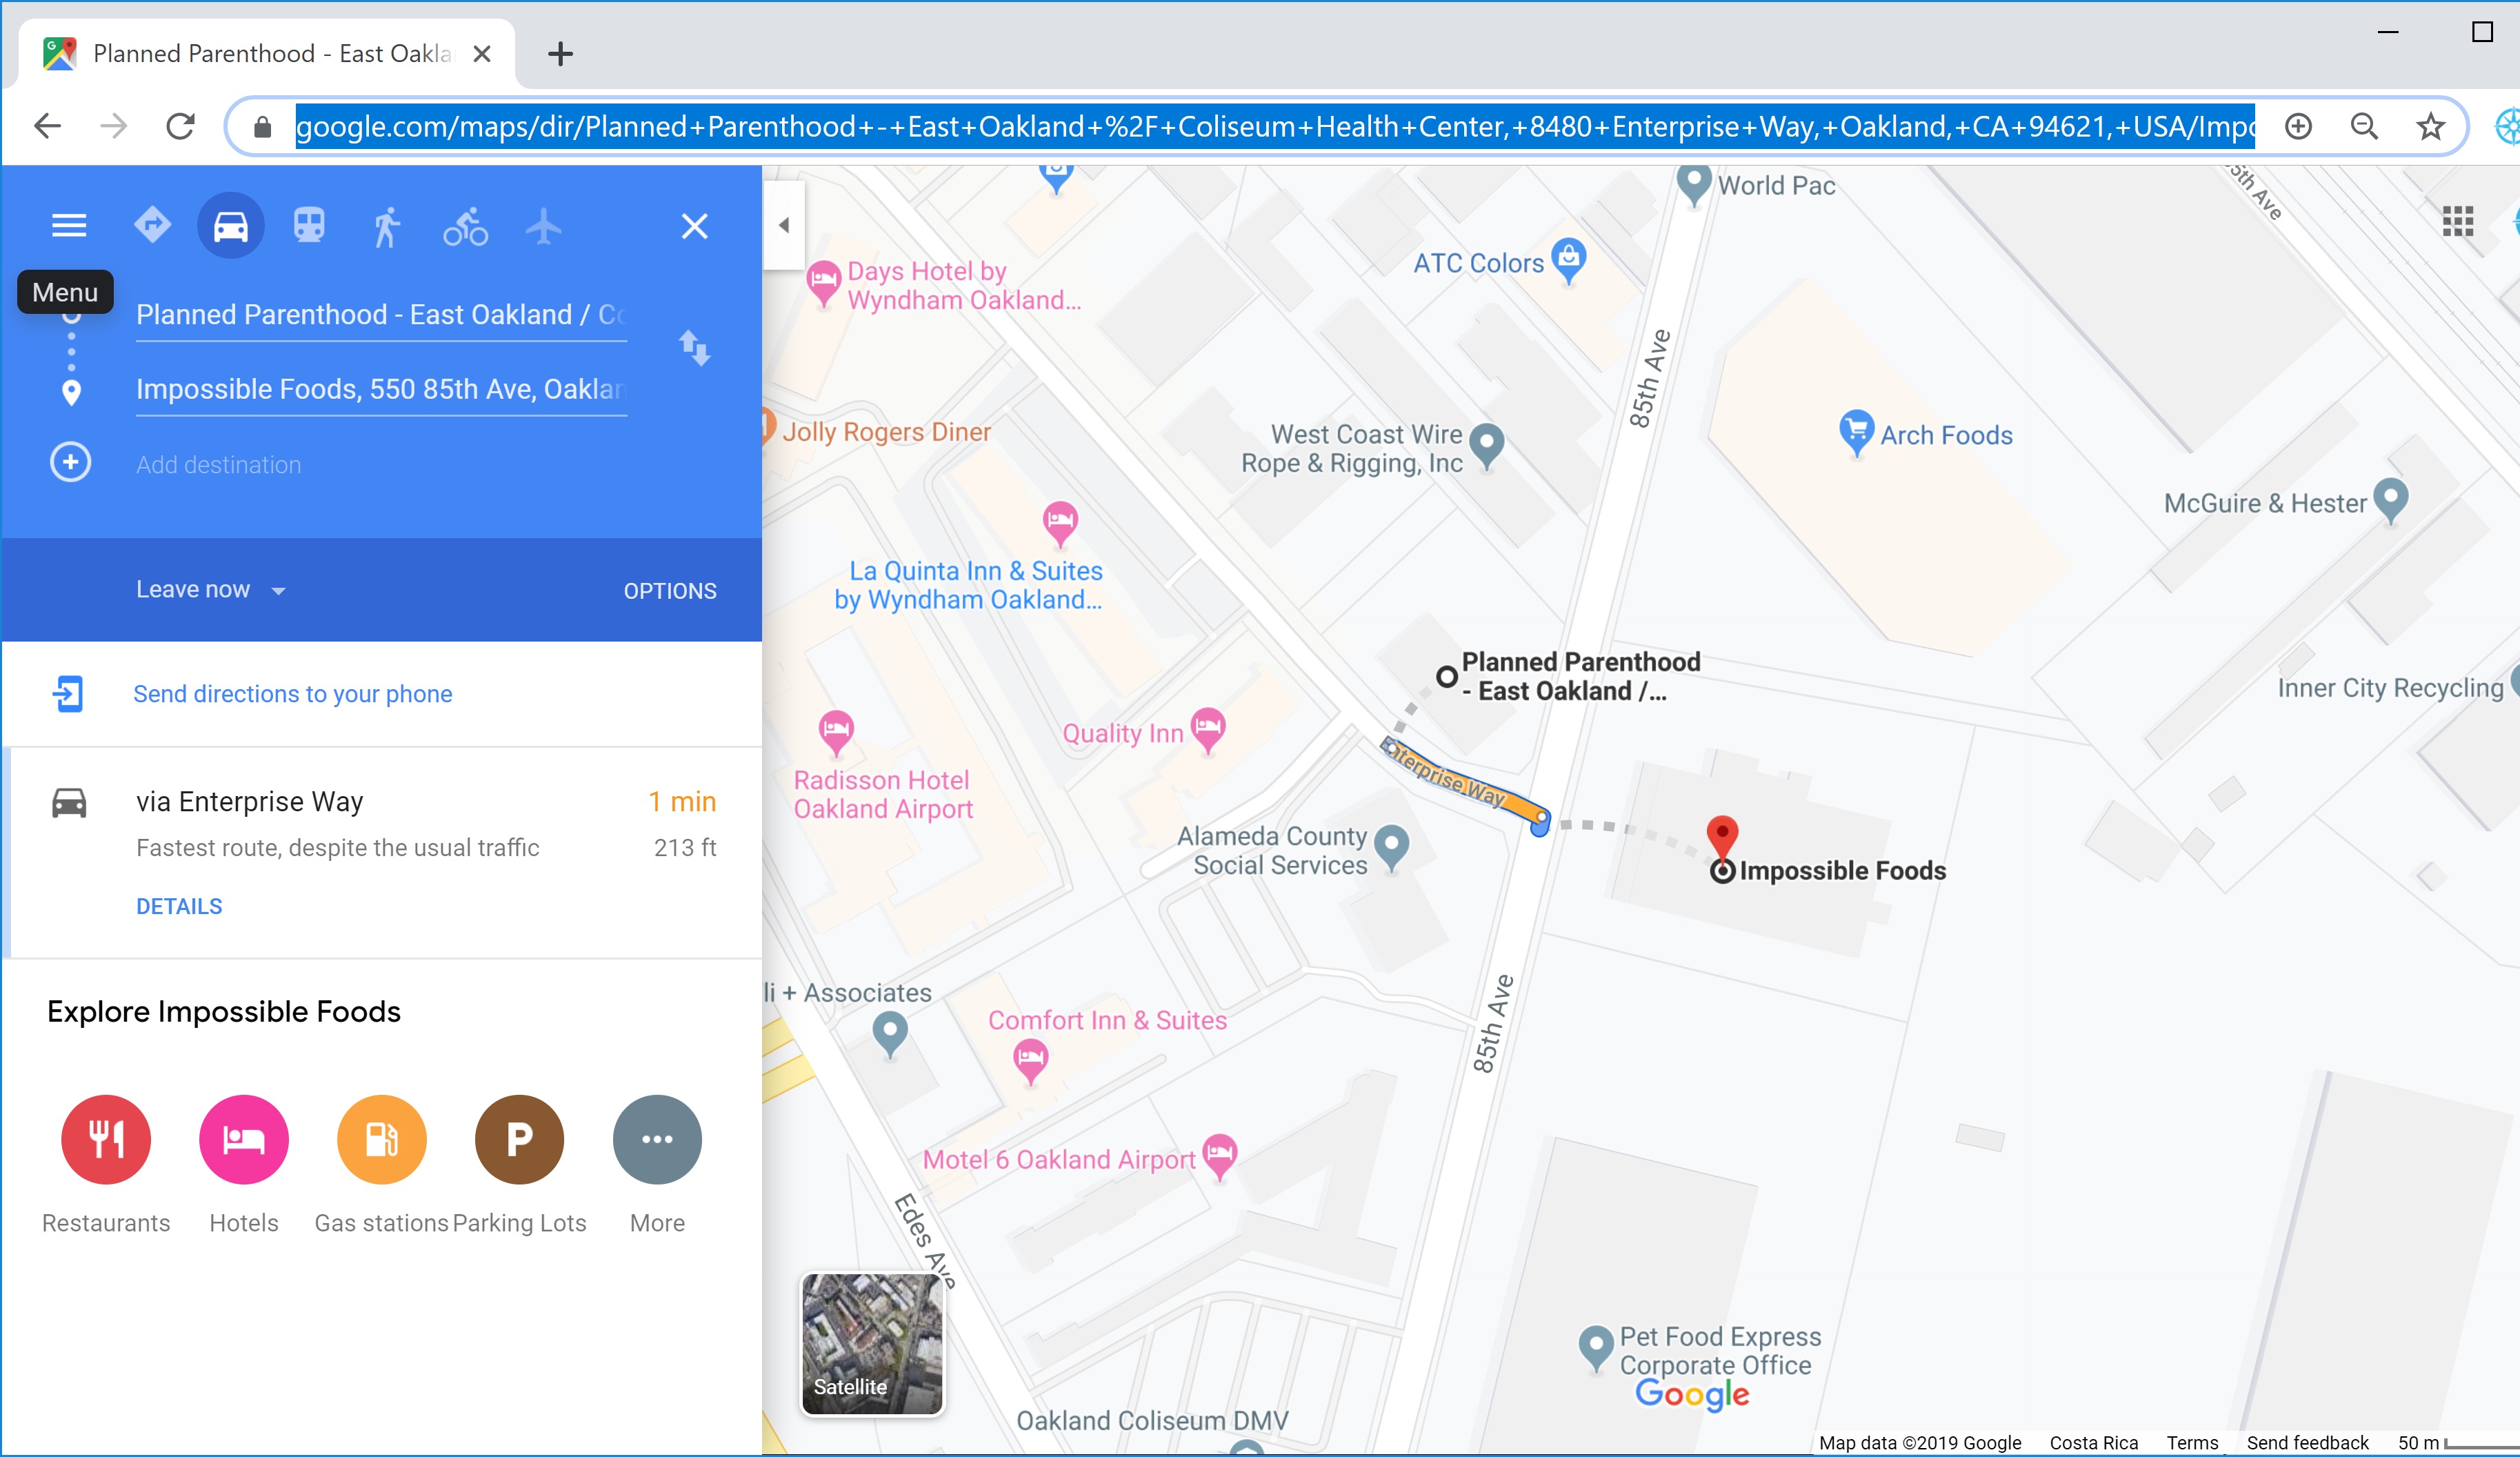
Task: Switch map to Satellite view
Action: pos(872,1344)
